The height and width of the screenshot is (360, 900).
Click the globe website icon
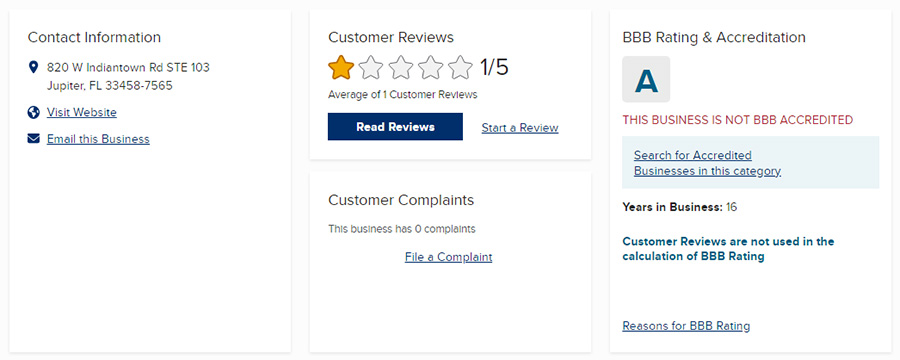pyautogui.click(x=33, y=112)
